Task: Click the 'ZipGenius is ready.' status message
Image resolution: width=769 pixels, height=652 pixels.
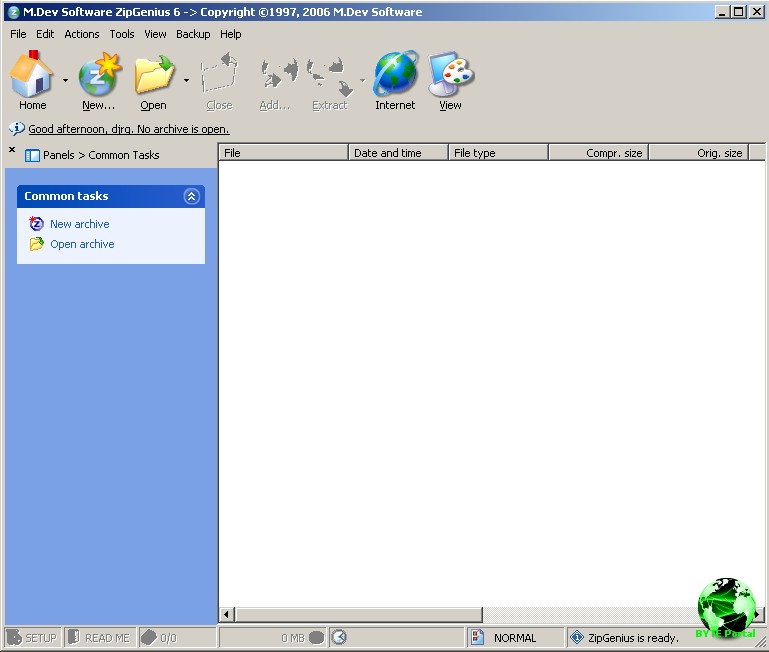Action: click(x=633, y=638)
